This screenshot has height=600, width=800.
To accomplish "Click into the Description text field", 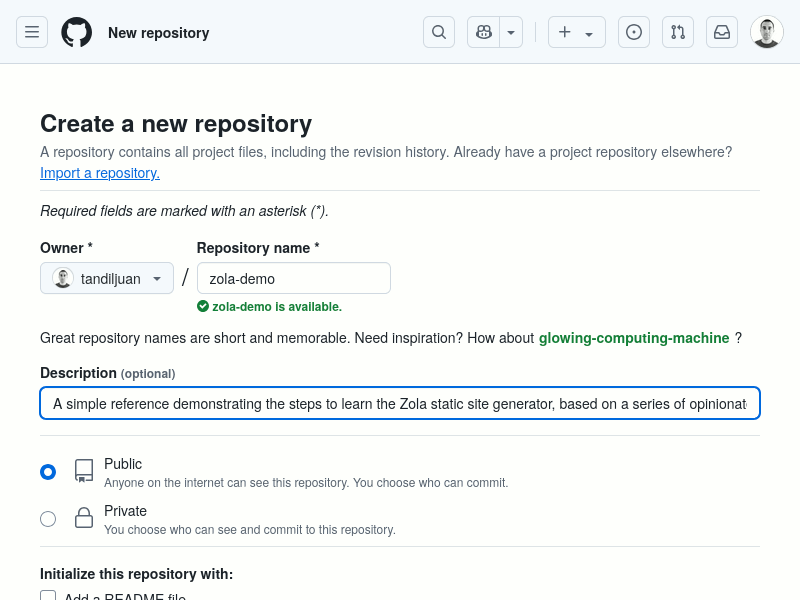I will [400, 403].
